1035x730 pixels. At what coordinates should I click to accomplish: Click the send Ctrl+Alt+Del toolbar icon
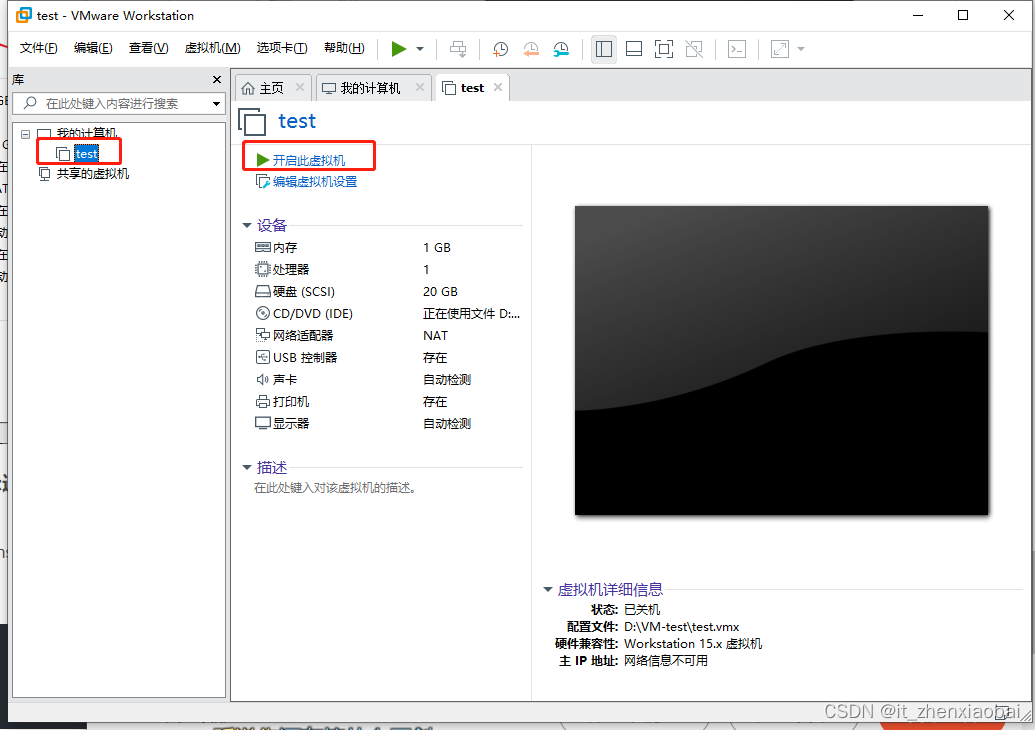[458, 49]
